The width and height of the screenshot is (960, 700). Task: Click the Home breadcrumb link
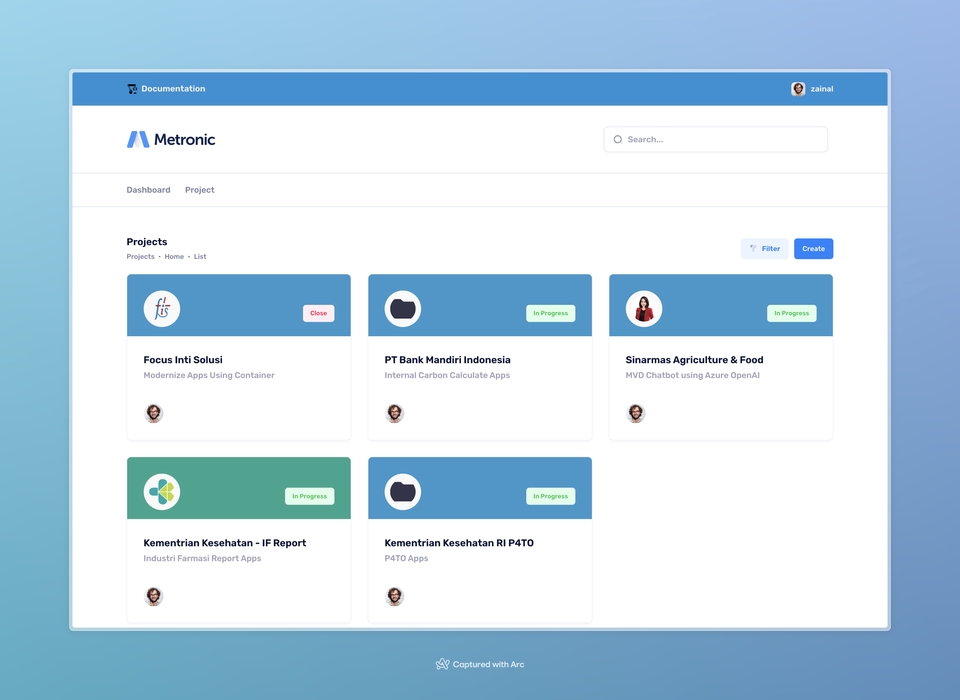tap(174, 257)
